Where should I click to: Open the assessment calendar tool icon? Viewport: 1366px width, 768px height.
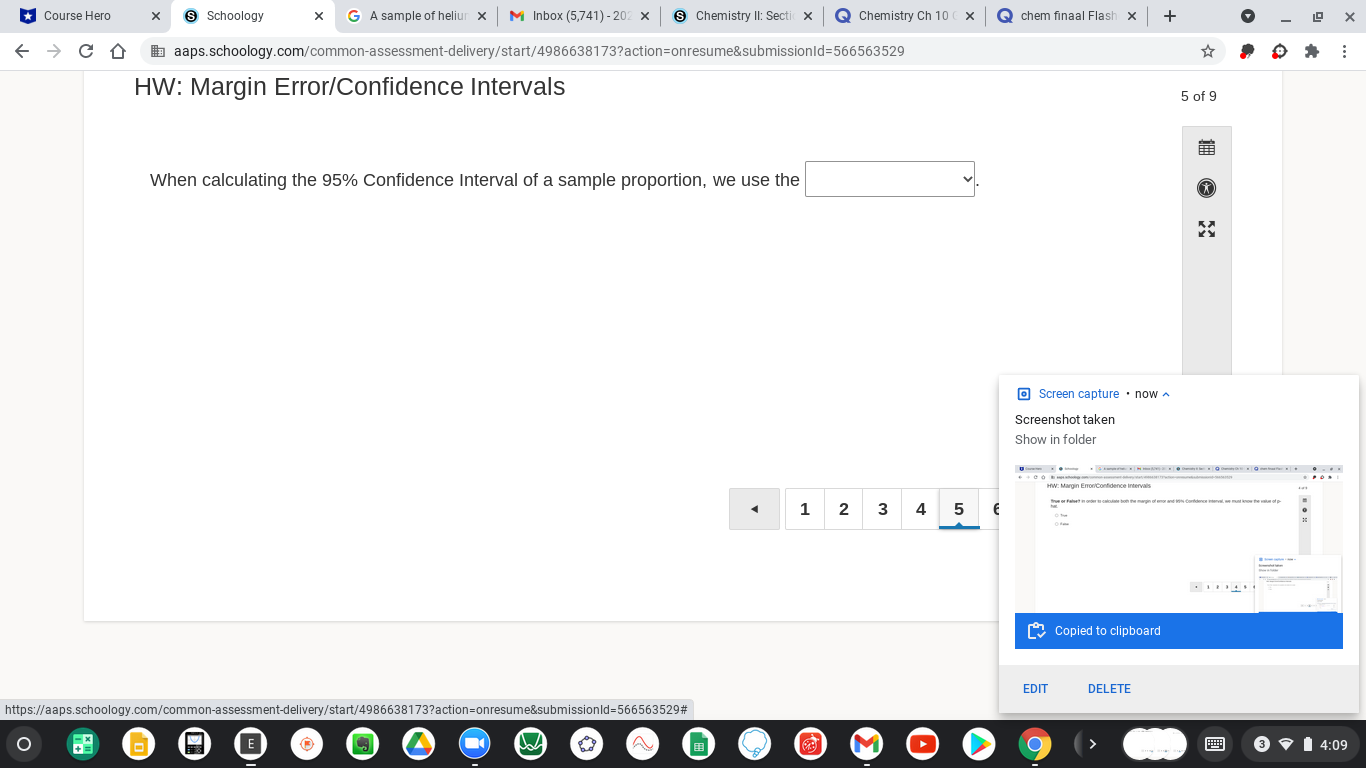[x=1206, y=146]
